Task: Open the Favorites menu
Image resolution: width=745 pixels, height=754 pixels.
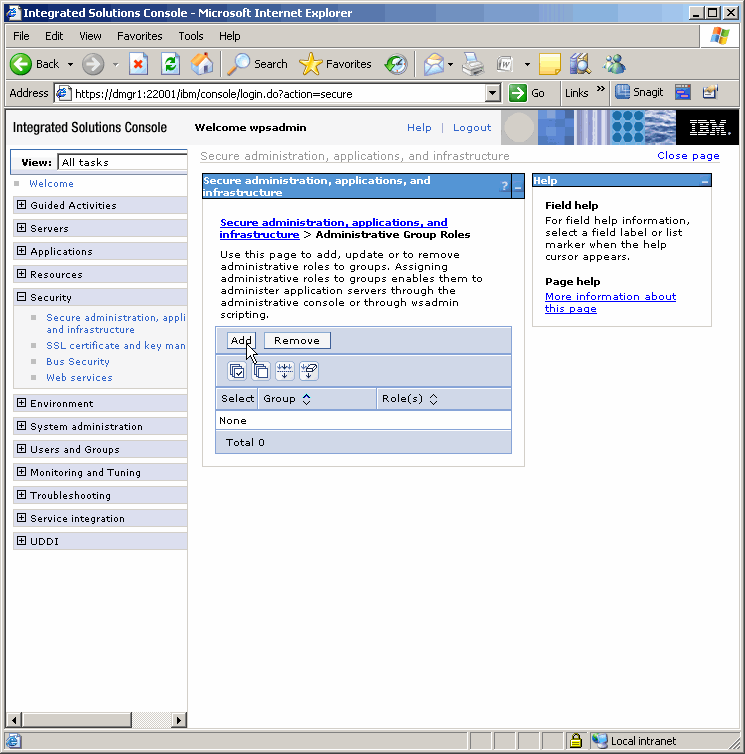Action: tap(139, 36)
